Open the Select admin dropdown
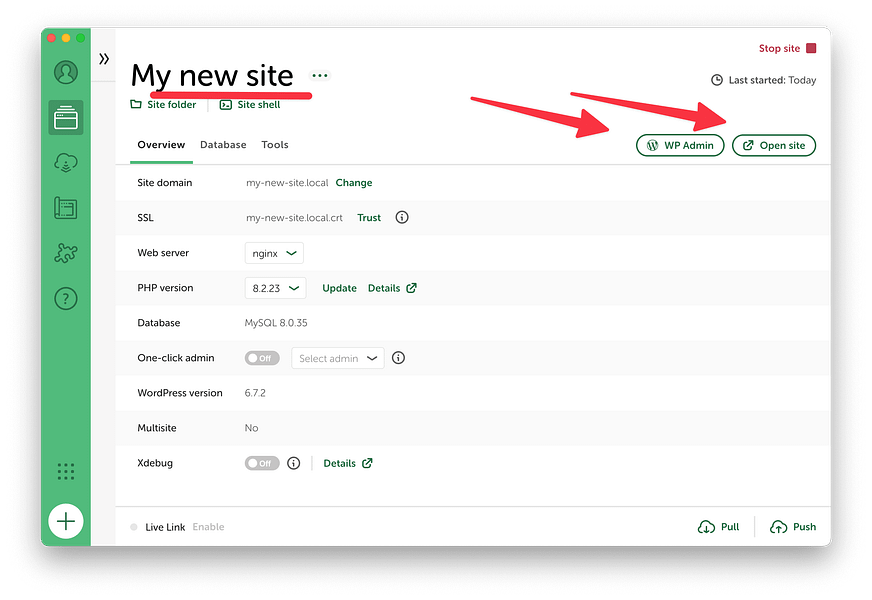872x600 pixels. 335,358
